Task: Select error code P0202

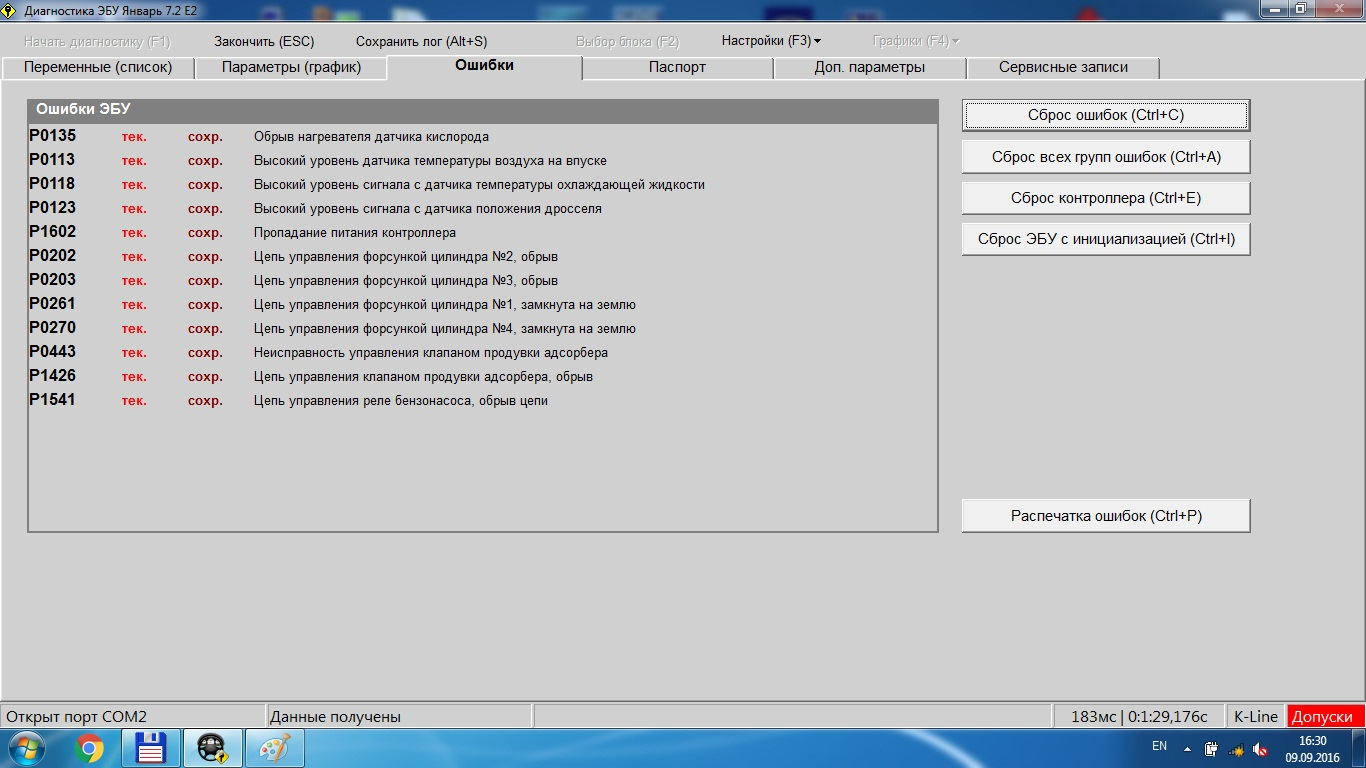Action: [52, 256]
